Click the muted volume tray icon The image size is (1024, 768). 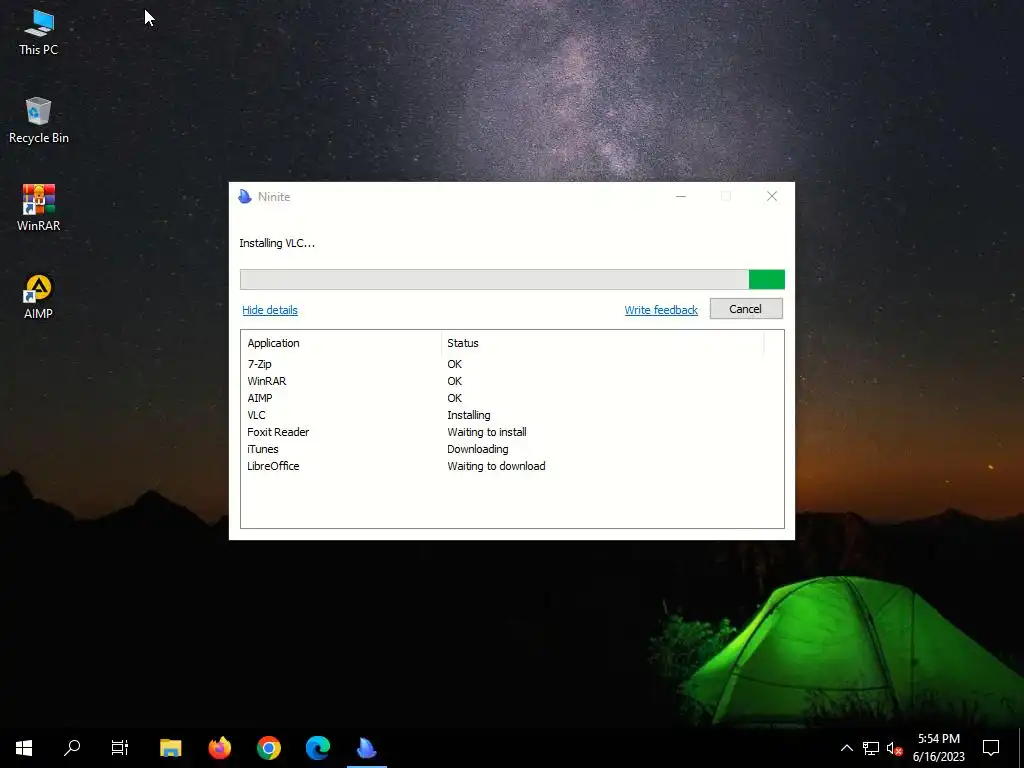point(894,748)
